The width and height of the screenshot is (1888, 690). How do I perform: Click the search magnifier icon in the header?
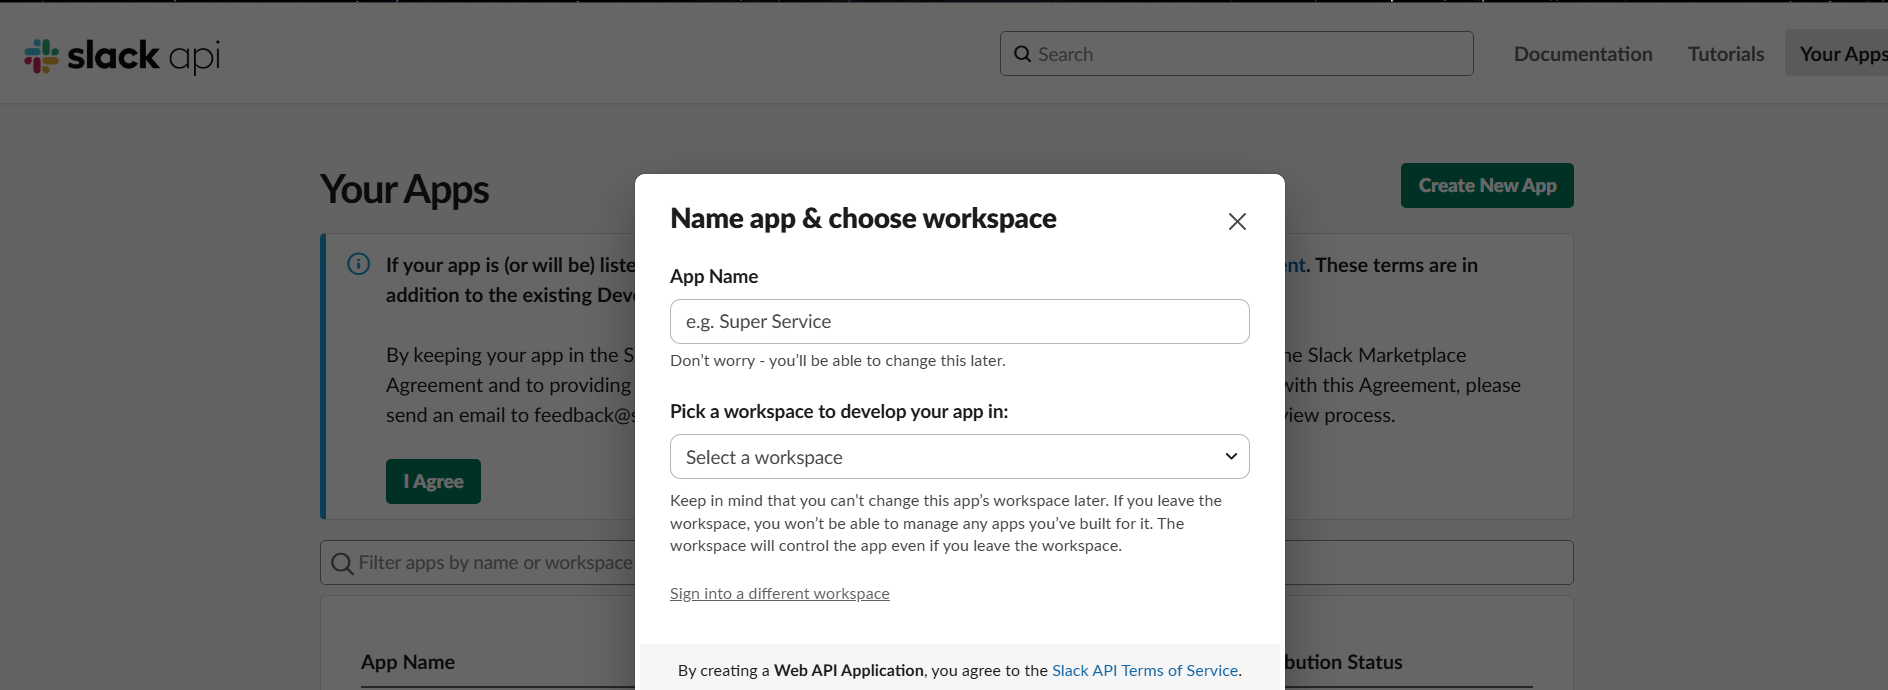coord(1022,54)
